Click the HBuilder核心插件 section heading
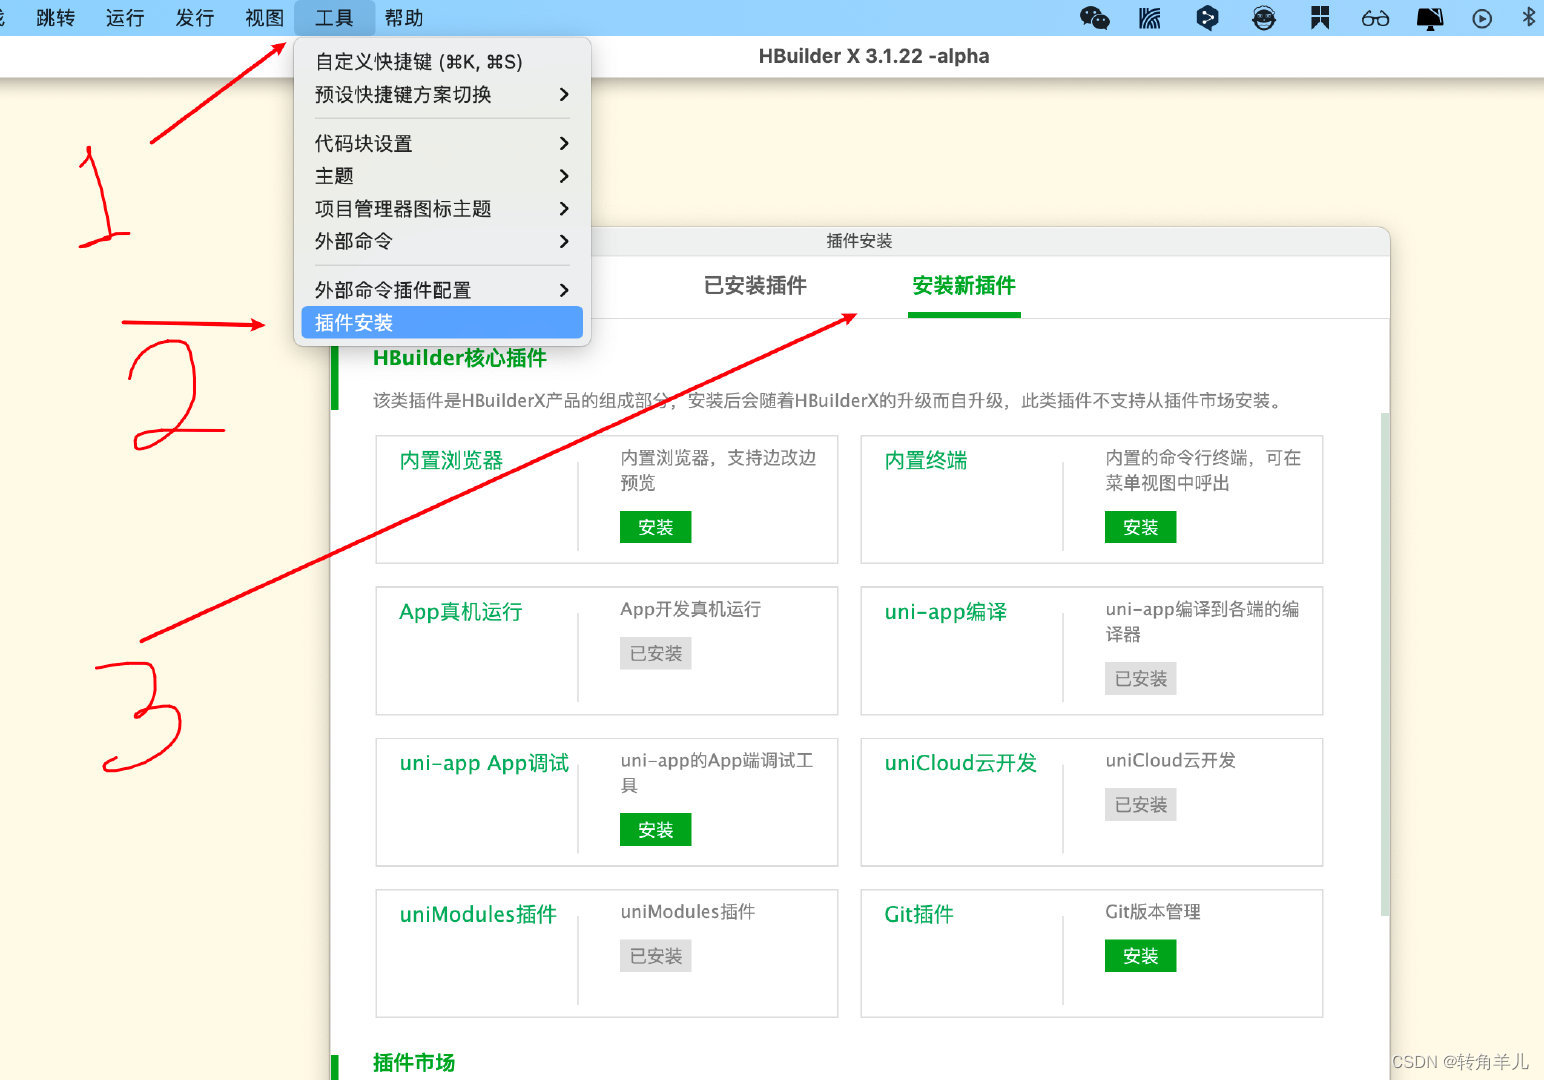The height and width of the screenshot is (1080, 1544). (460, 358)
